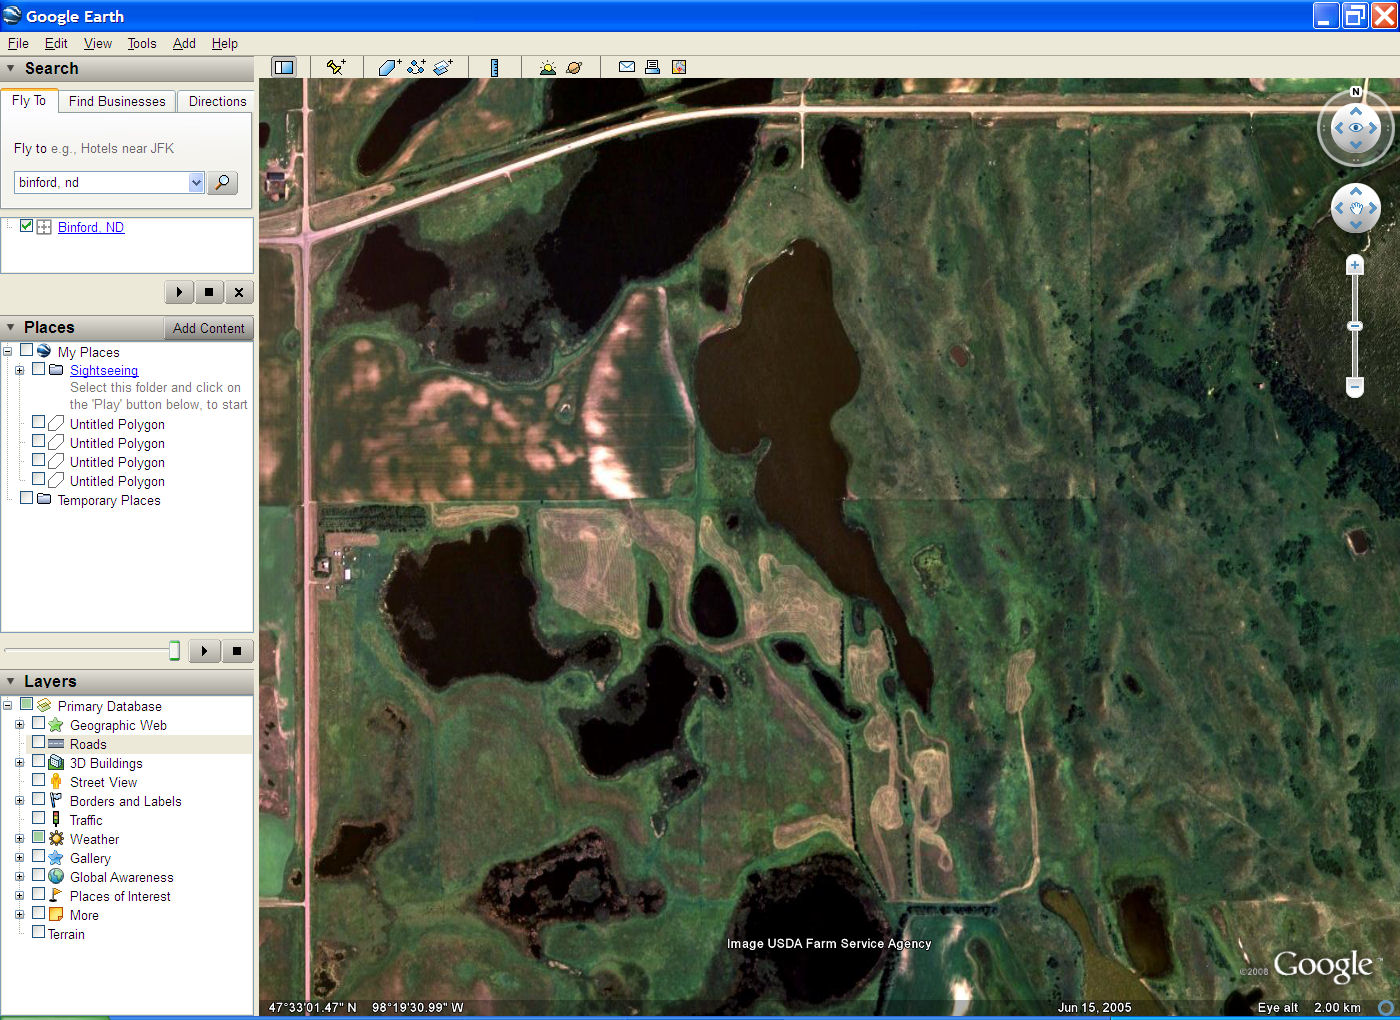Image resolution: width=1400 pixels, height=1020 pixels.
Task: Open the ruler measuring tool
Action: (494, 67)
